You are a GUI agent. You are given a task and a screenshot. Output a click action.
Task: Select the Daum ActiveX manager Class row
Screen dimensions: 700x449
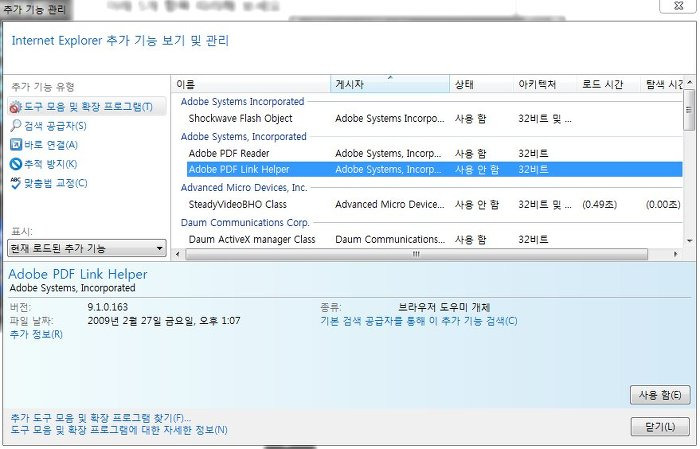click(x=434, y=239)
